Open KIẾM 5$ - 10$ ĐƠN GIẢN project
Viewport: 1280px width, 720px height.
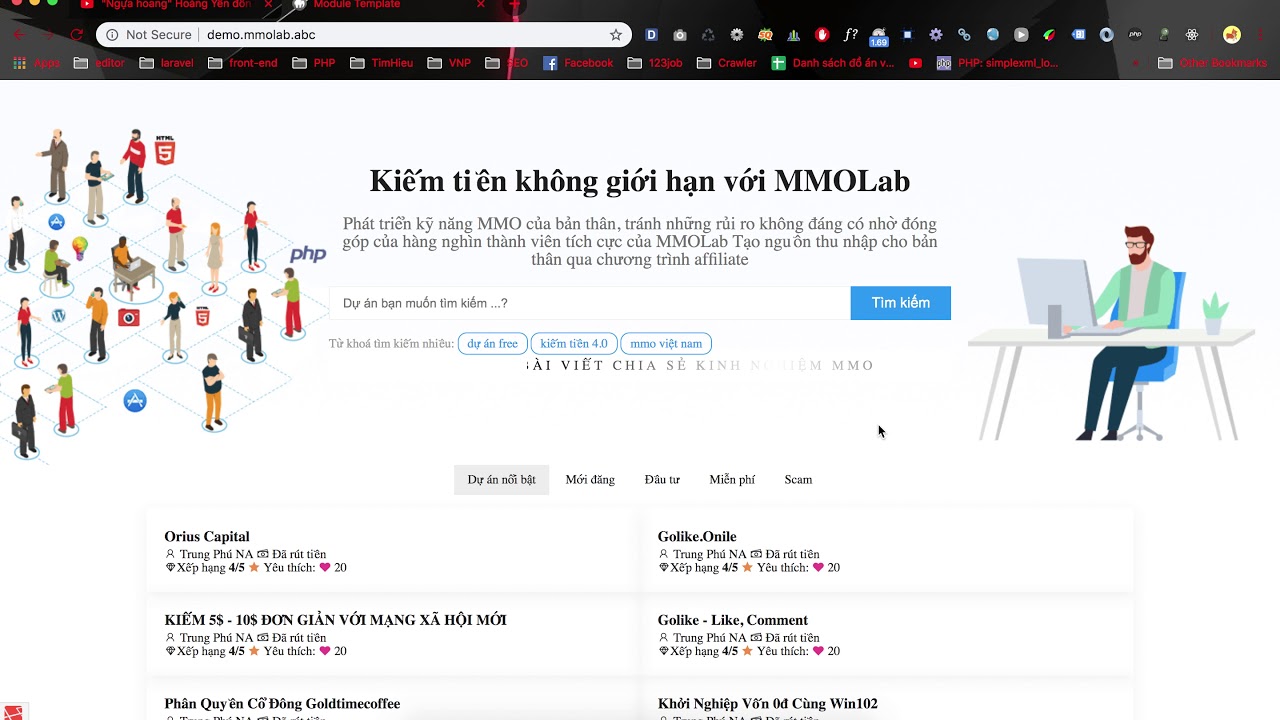pyautogui.click(x=335, y=620)
